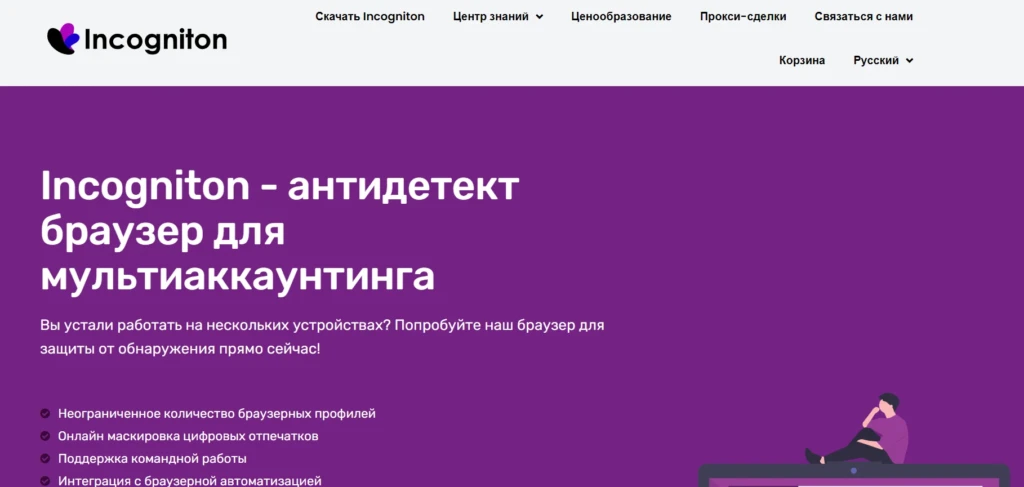Open the Скачать Incogniton page
Viewport: 1024px width, 487px height.
pos(370,16)
